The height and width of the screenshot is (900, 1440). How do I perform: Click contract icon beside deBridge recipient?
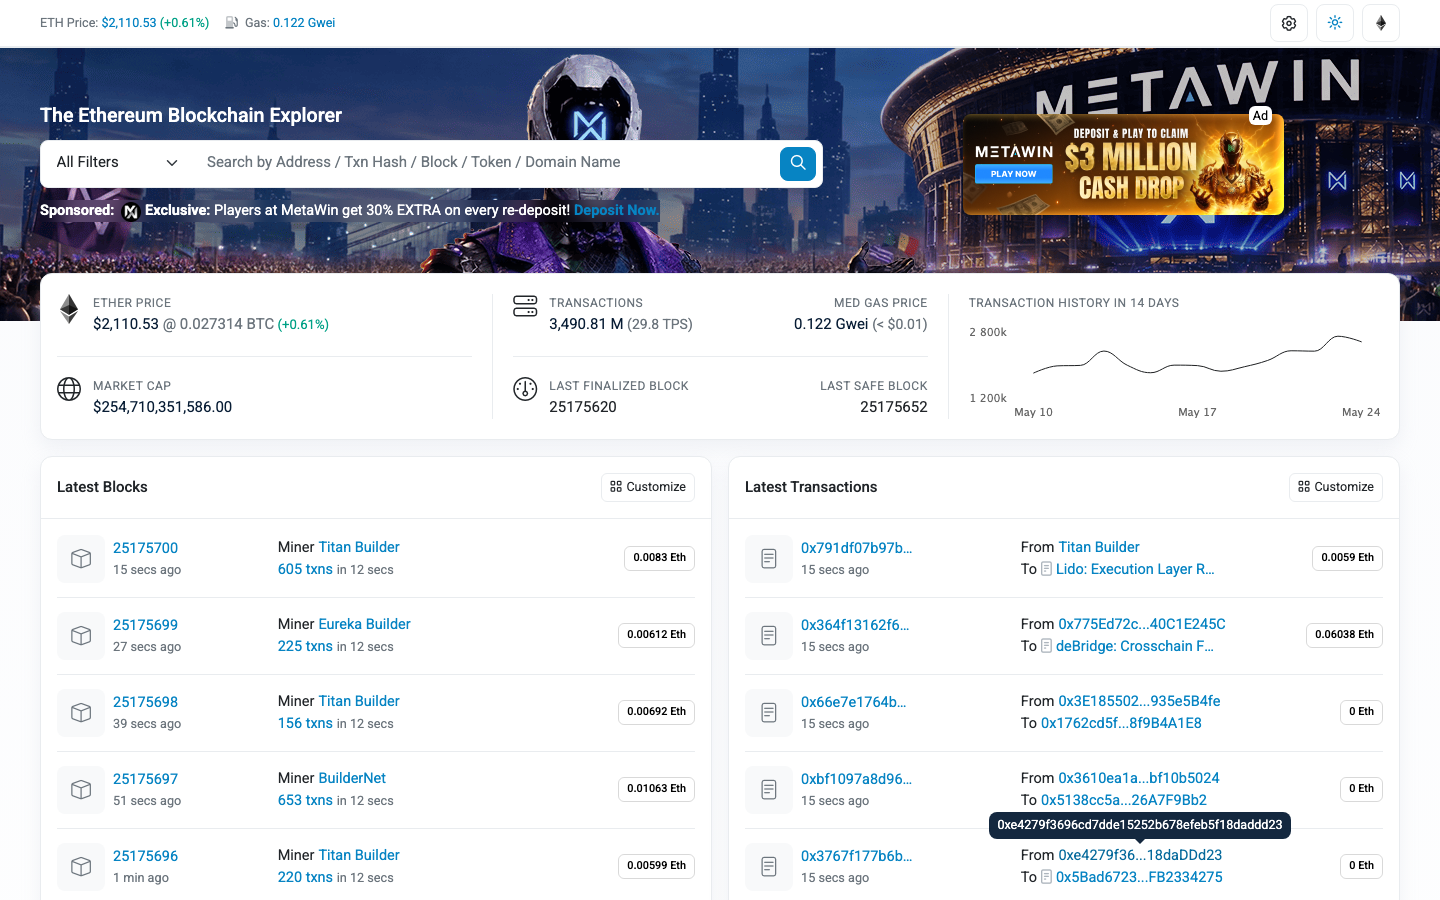pos(1047,646)
